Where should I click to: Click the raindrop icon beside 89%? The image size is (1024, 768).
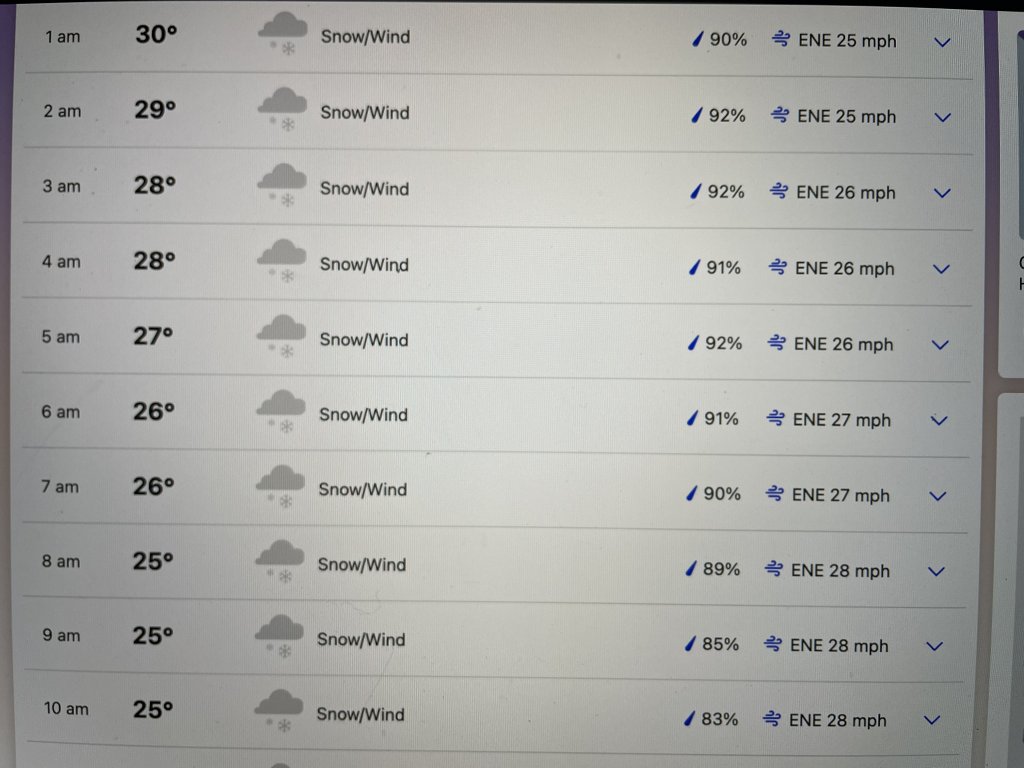(689, 569)
